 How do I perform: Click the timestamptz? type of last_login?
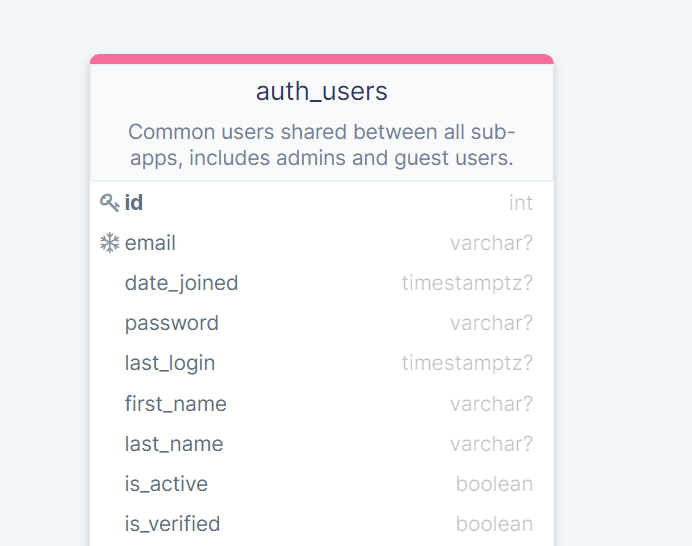pos(467,364)
